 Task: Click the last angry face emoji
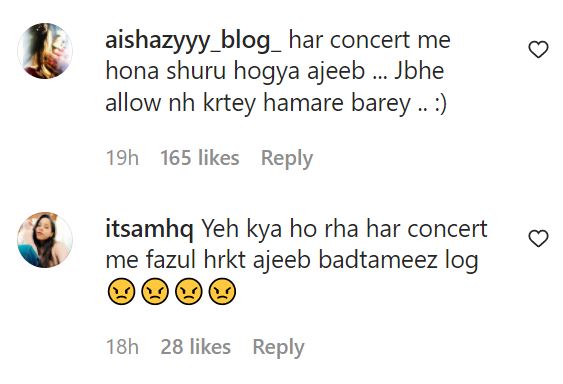point(222,291)
